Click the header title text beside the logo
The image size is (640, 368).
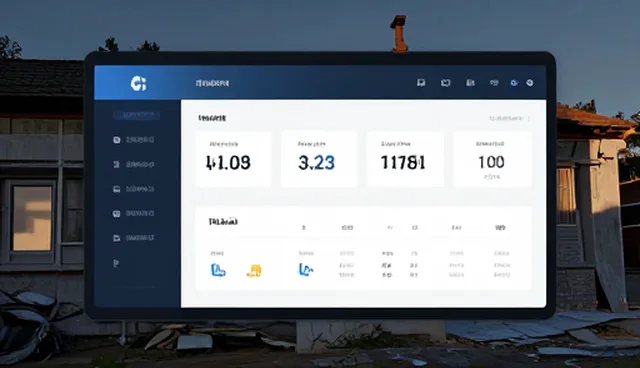(x=212, y=83)
